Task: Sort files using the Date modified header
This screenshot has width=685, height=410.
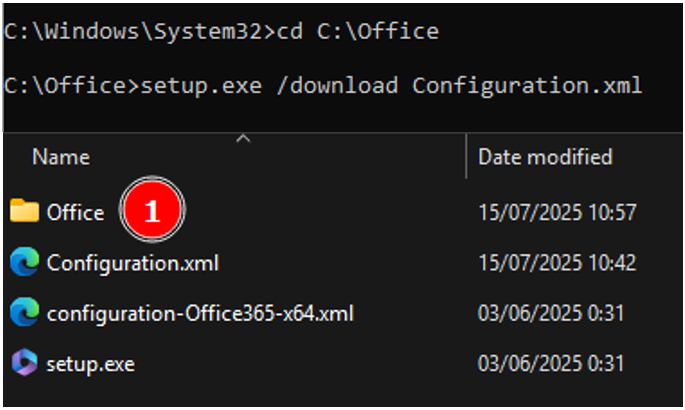Action: click(545, 157)
